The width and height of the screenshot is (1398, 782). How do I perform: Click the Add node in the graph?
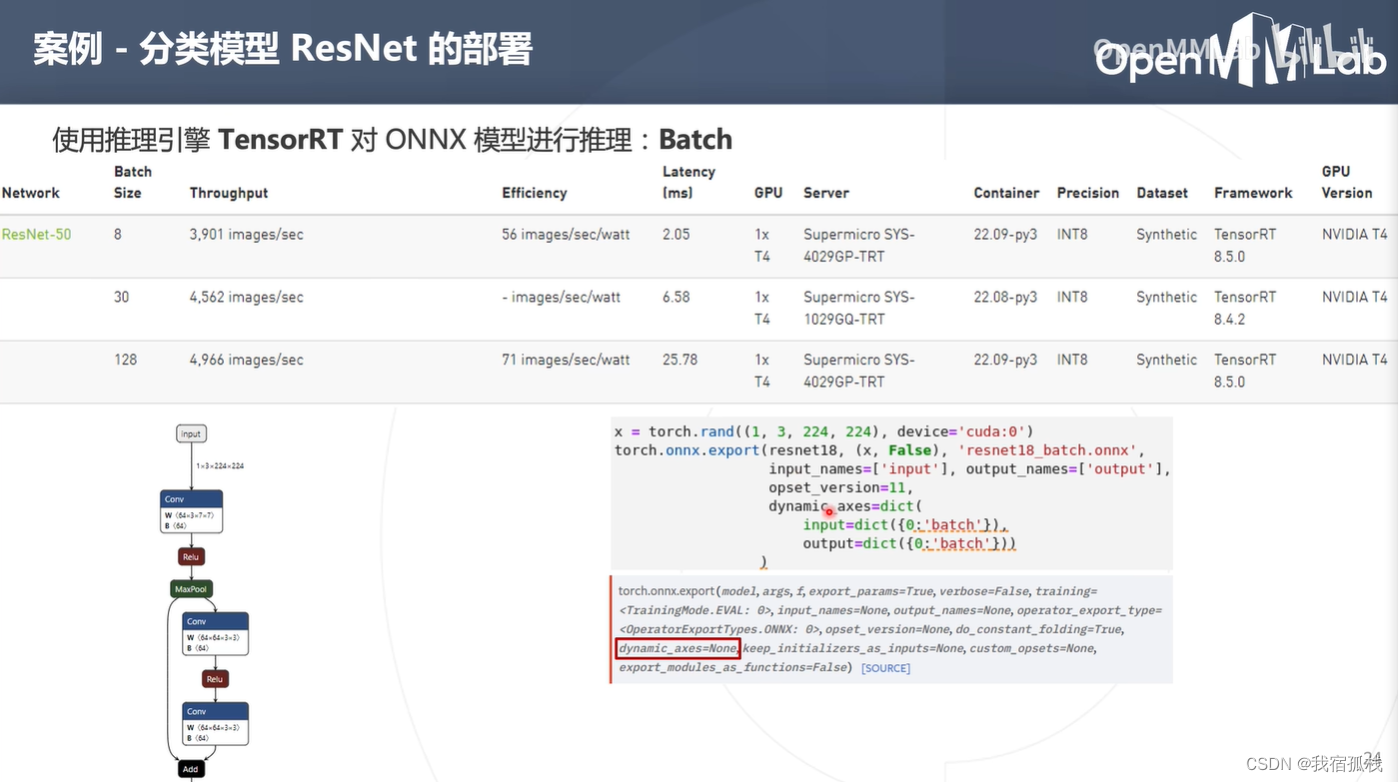point(191,769)
